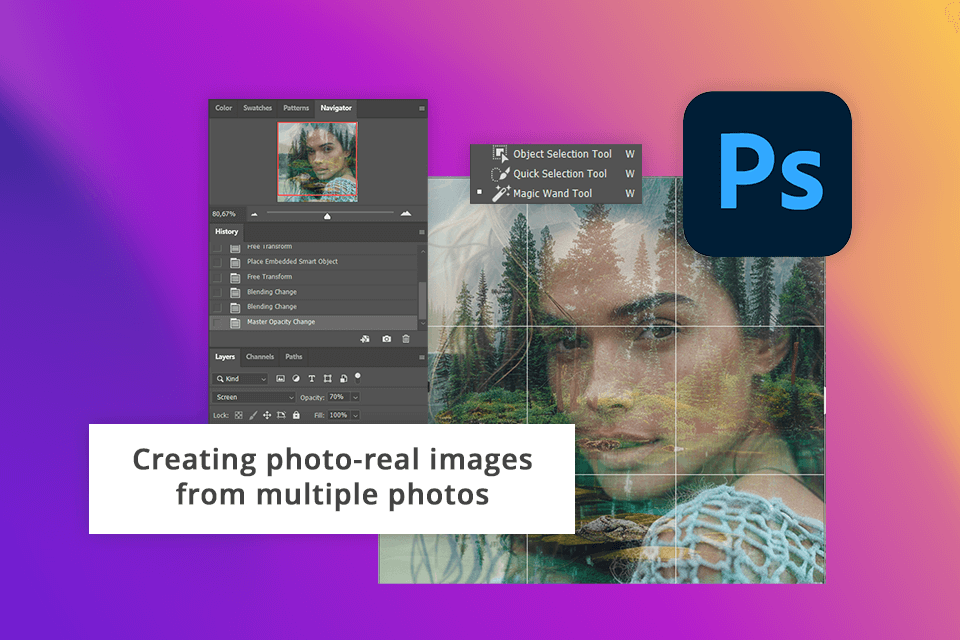The width and height of the screenshot is (960, 640).
Task: Open the Swatches tab
Action: coord(257,108)
